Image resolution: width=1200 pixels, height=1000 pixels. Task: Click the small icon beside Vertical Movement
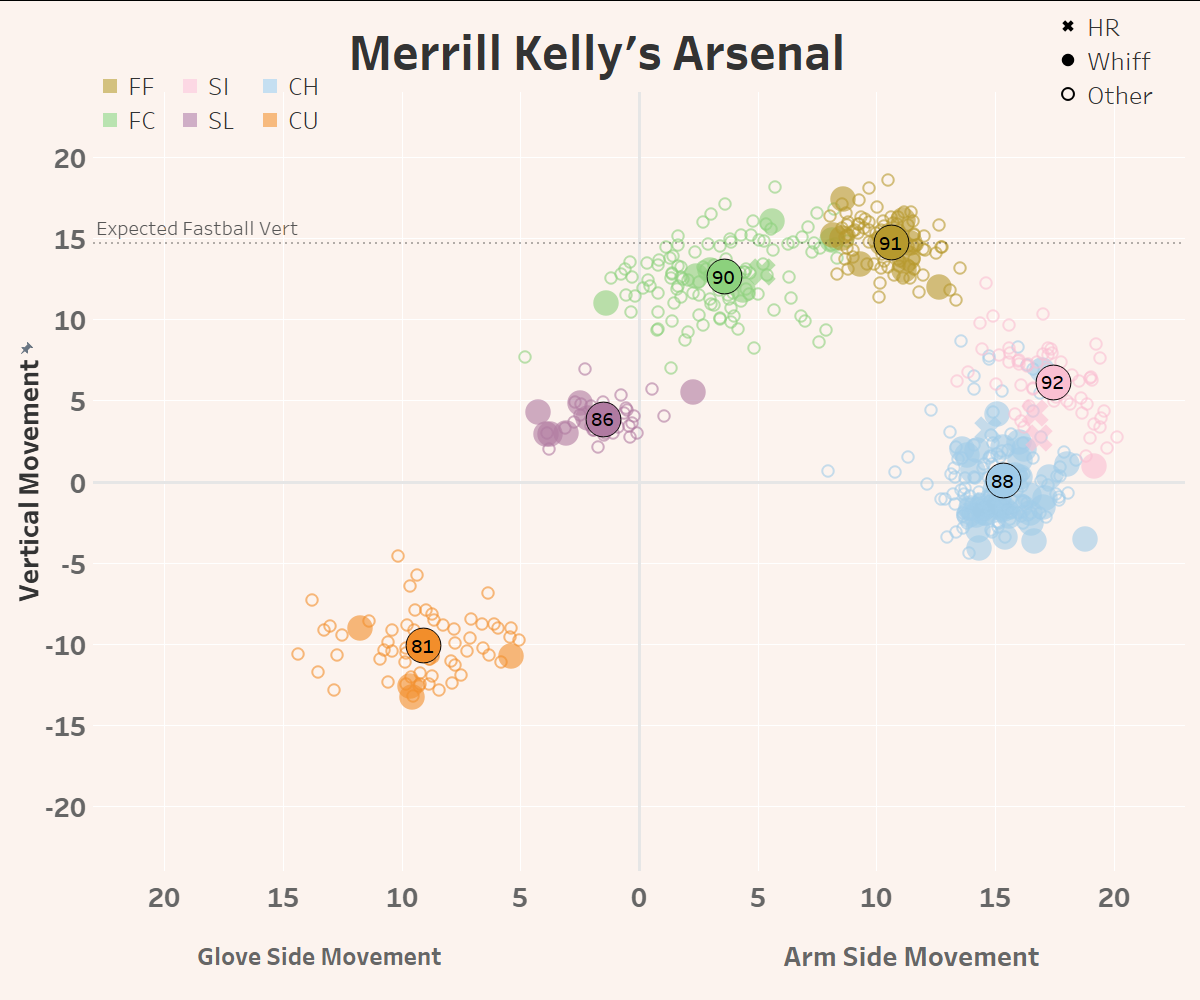(x=28, y=347)
